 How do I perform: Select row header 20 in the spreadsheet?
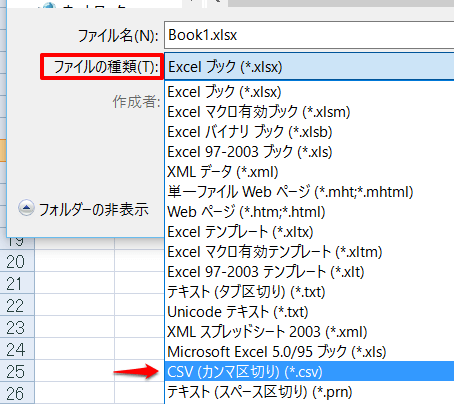point(17,261)
